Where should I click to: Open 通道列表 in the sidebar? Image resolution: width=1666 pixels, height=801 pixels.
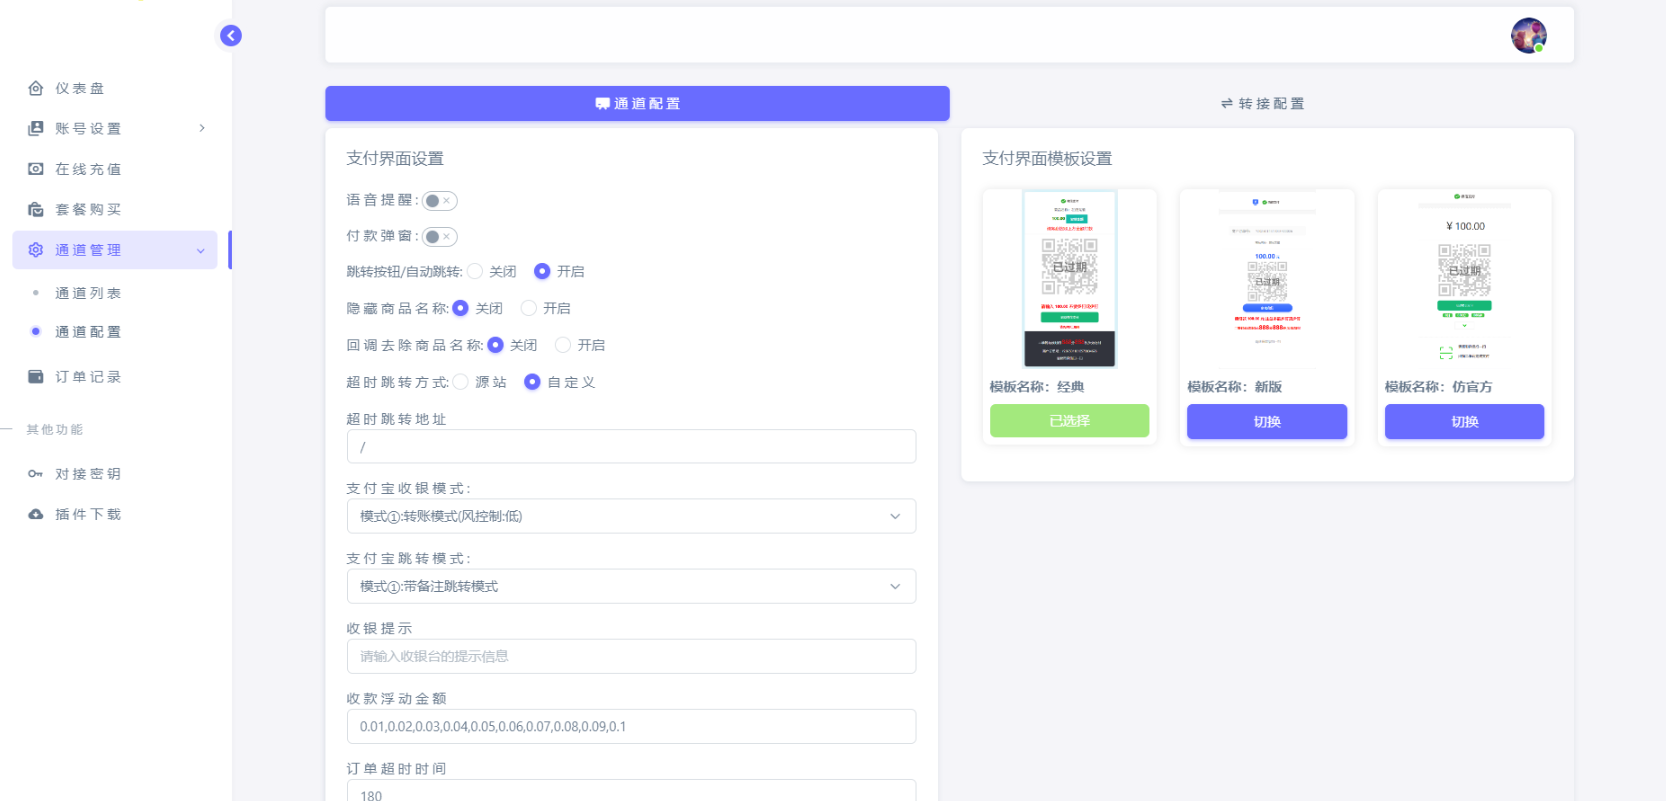(x=88, y=293)
